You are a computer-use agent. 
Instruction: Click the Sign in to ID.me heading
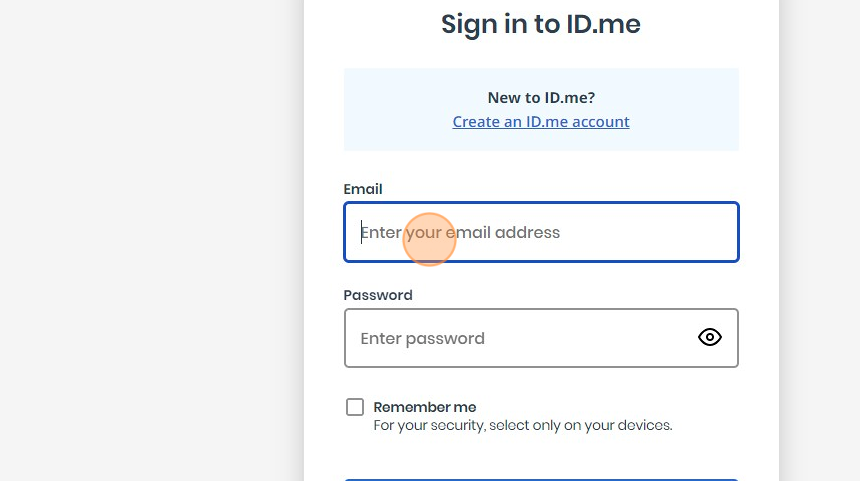[541, 24]
